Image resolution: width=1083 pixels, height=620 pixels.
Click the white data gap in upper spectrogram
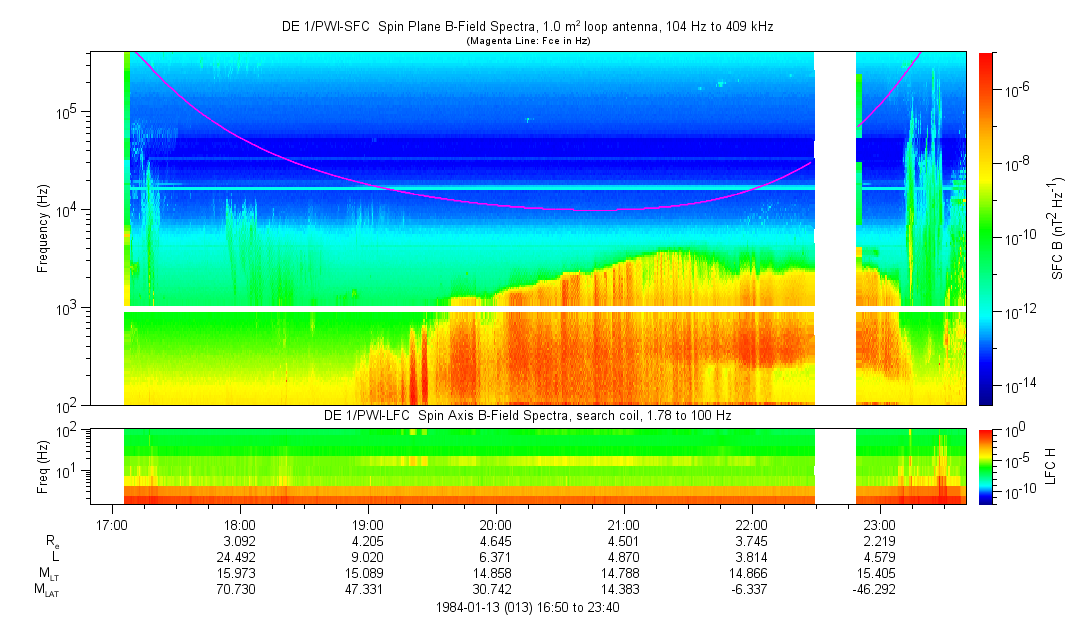835,228
